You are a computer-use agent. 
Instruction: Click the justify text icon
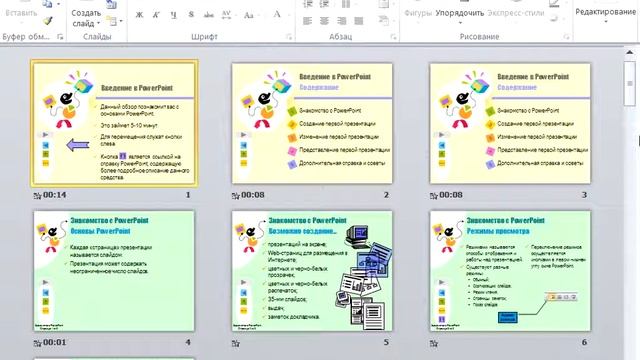[359, 20]
